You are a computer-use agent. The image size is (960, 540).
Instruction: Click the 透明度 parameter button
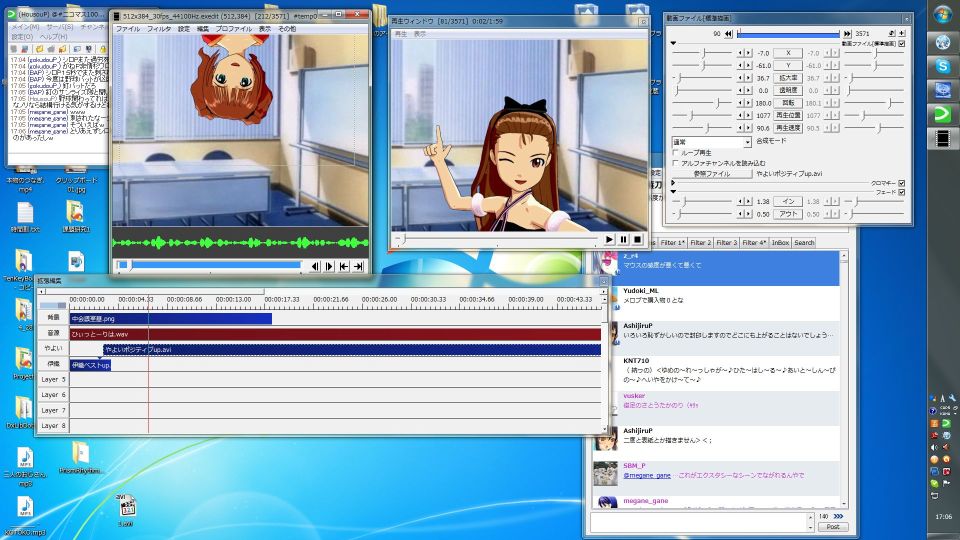[x=788, y=91]
